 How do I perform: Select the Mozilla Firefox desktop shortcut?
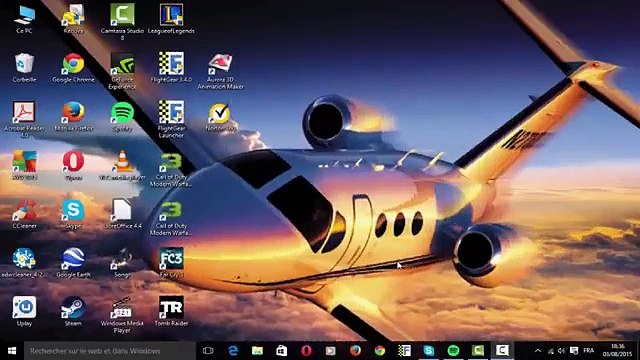pyautogui.click(x=73, y=116)
